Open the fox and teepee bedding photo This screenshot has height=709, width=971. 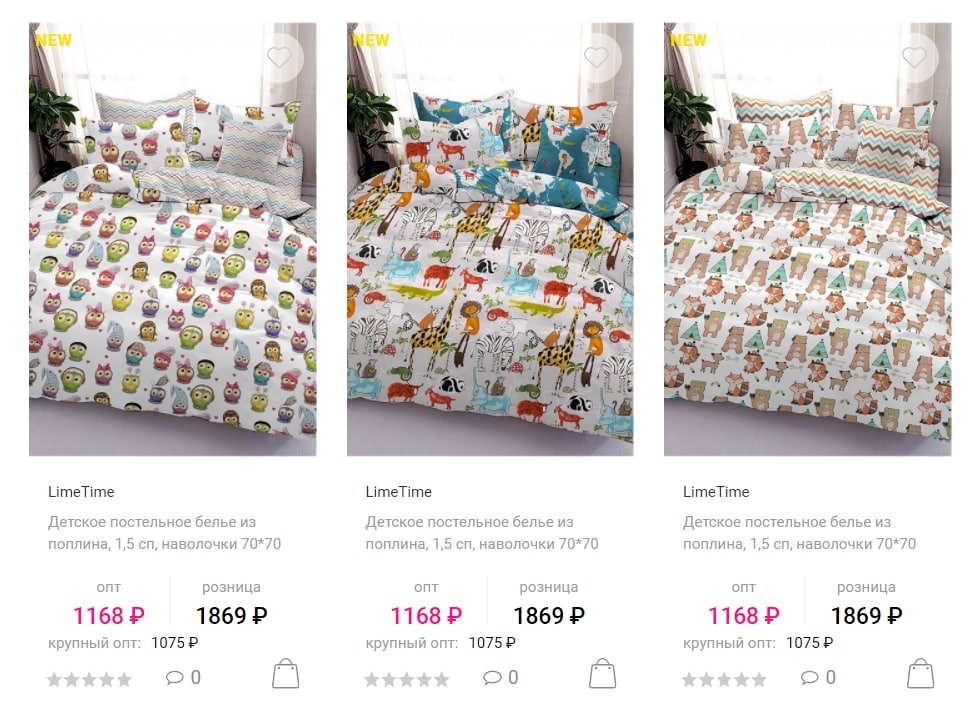[808, 240]
